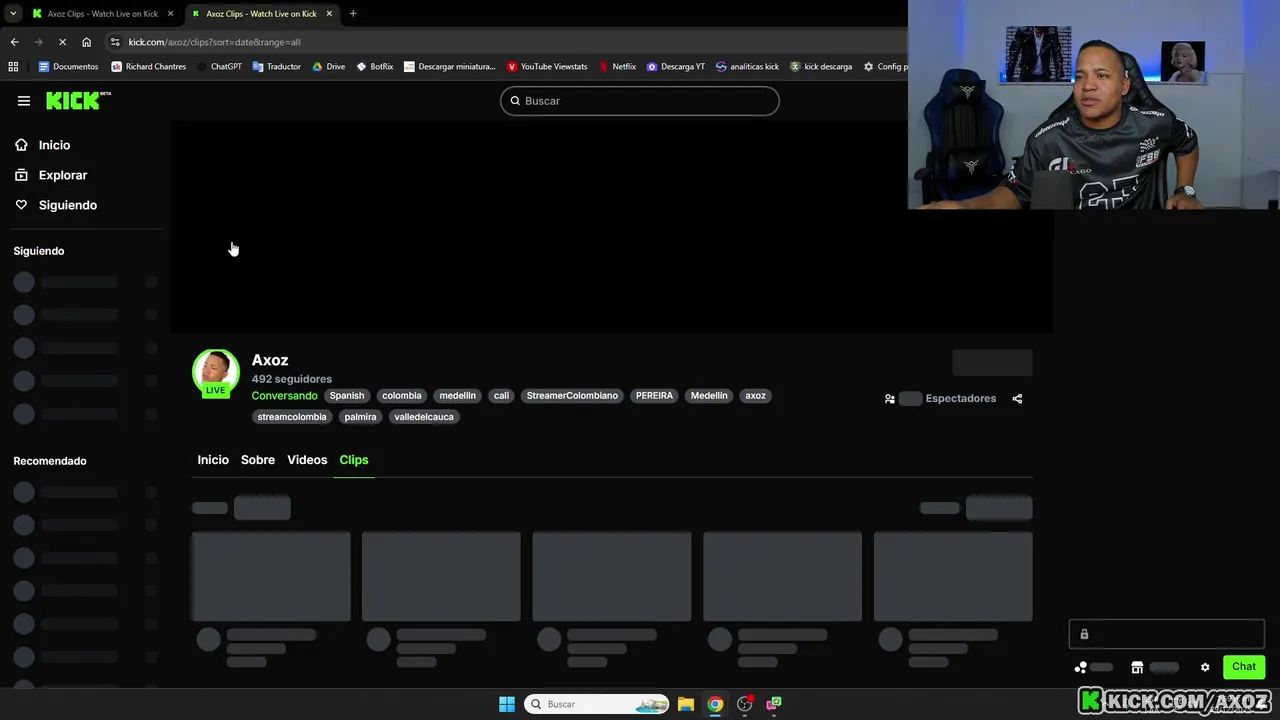Click the browser home button
Screen dimensions: 1280x720
[x=86, y=42]
